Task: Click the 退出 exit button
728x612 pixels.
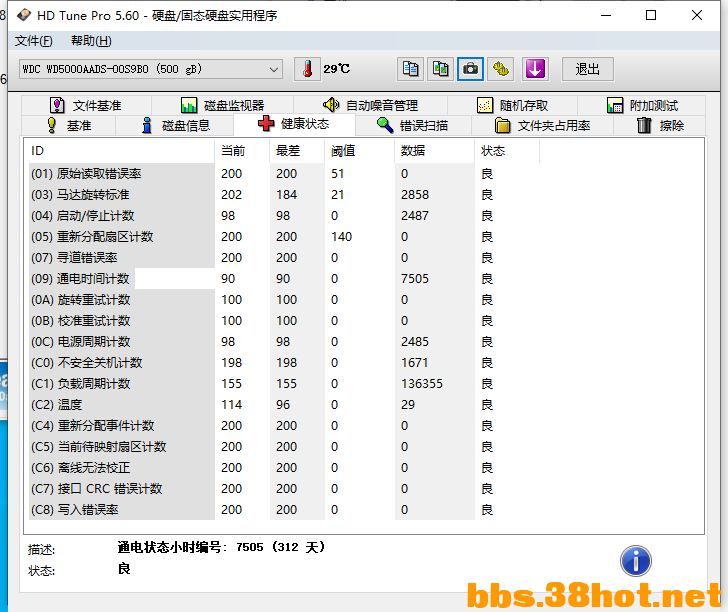Action: [x=587, y=69]
